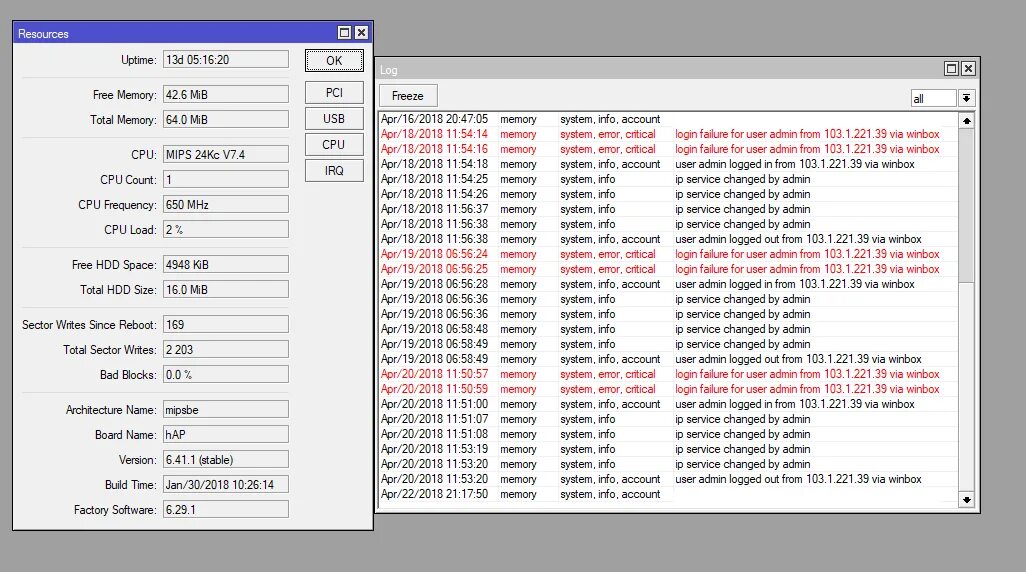Open the IRQ list
1026x572 pixels.
tap(334, 170)
